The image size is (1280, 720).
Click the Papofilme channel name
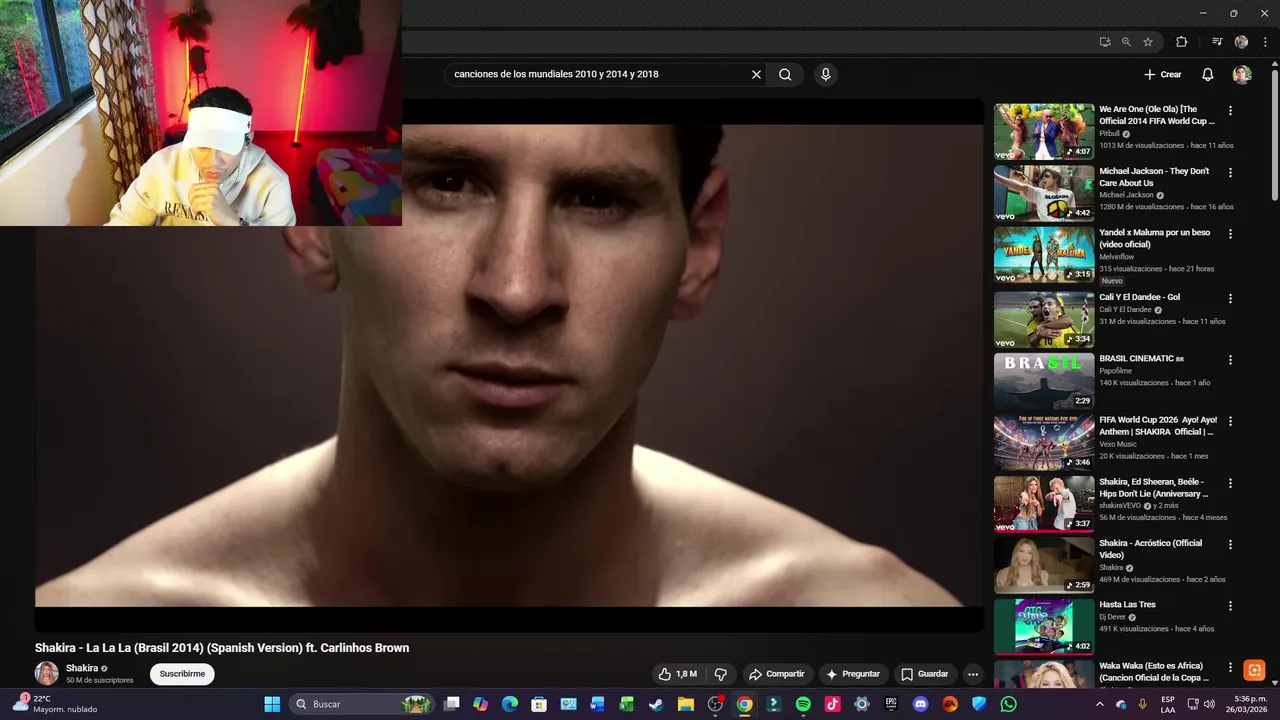1115,371
